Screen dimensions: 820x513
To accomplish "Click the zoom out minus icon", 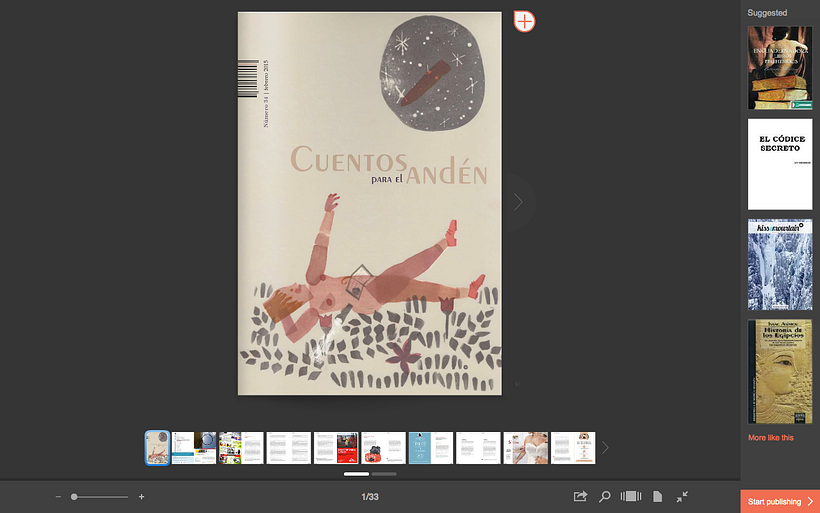I will point(58,497).
